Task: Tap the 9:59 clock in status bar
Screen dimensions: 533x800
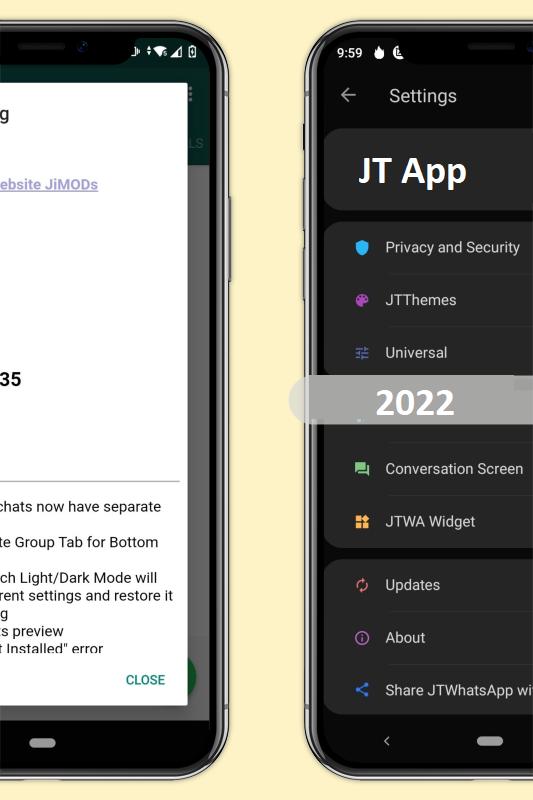Action: tap(349, 53)
